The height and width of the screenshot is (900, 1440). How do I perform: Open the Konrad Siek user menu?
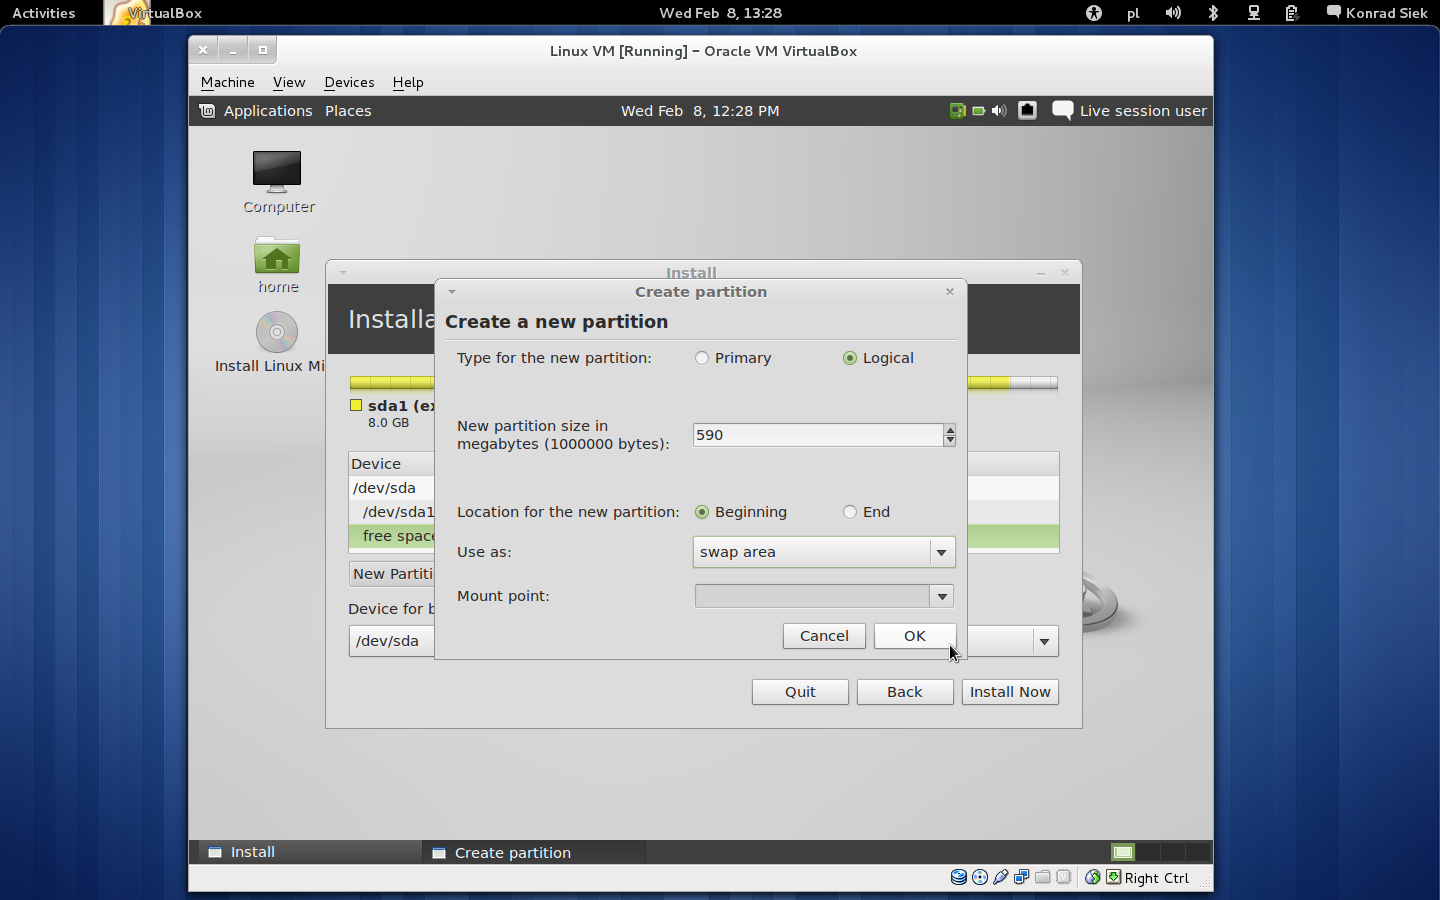click(1376, 13)
